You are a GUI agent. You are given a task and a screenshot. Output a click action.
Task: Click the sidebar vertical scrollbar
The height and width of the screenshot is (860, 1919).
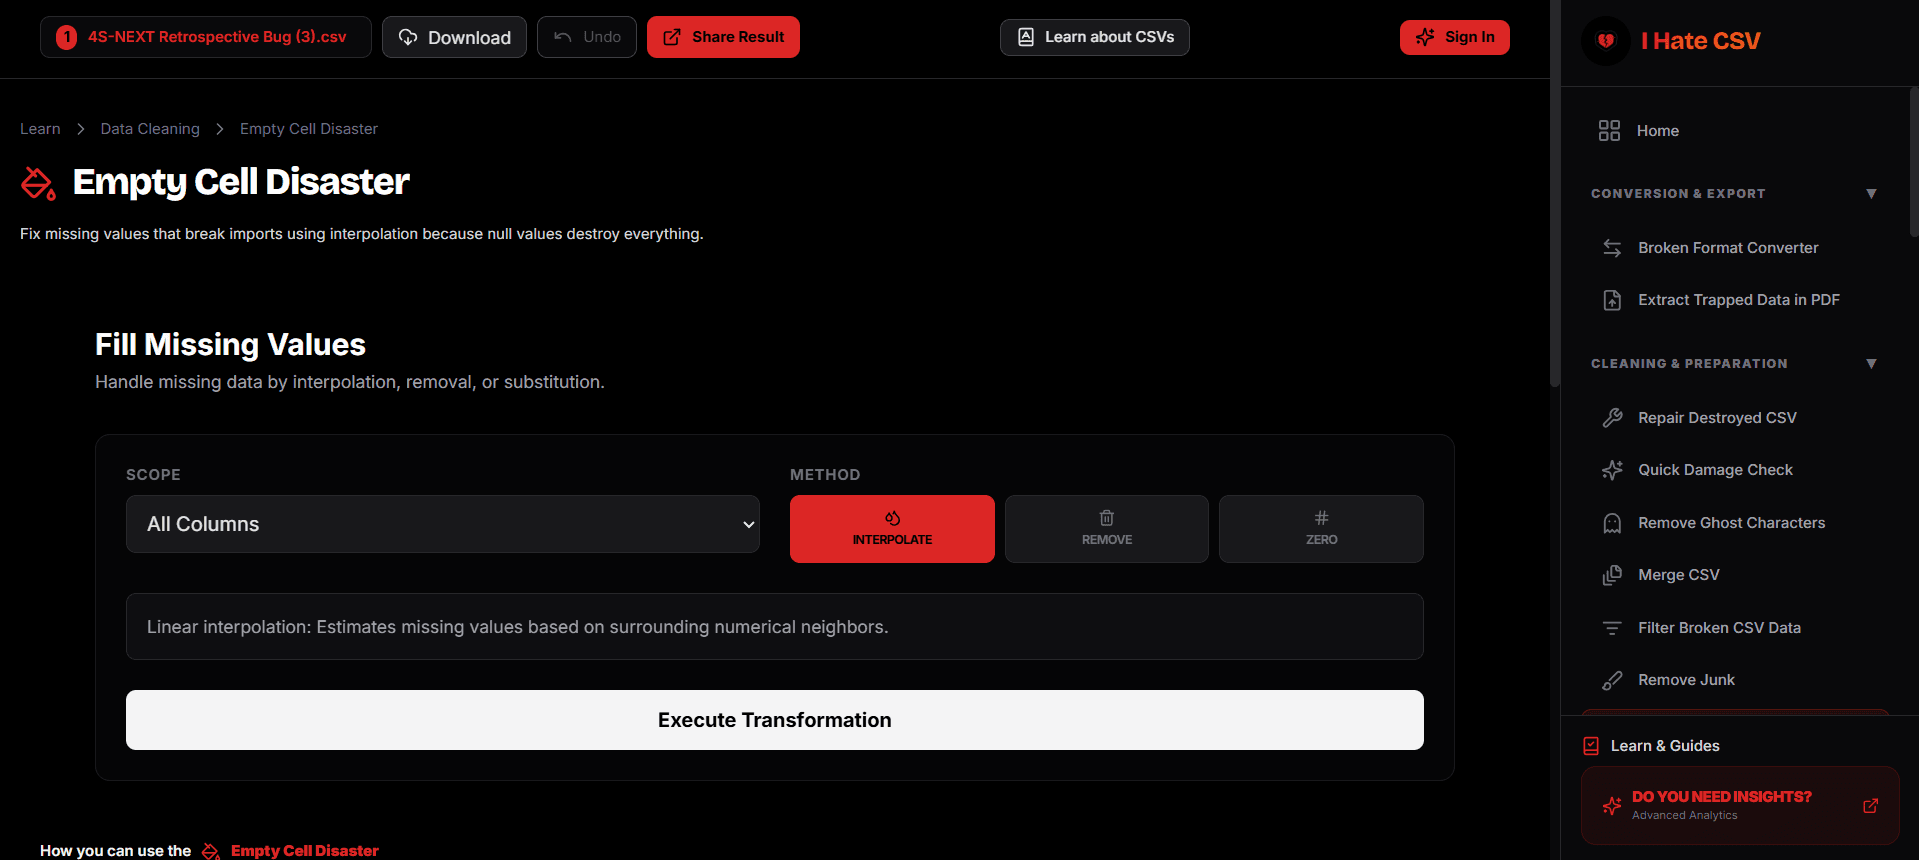click(x=1914, y=162)
